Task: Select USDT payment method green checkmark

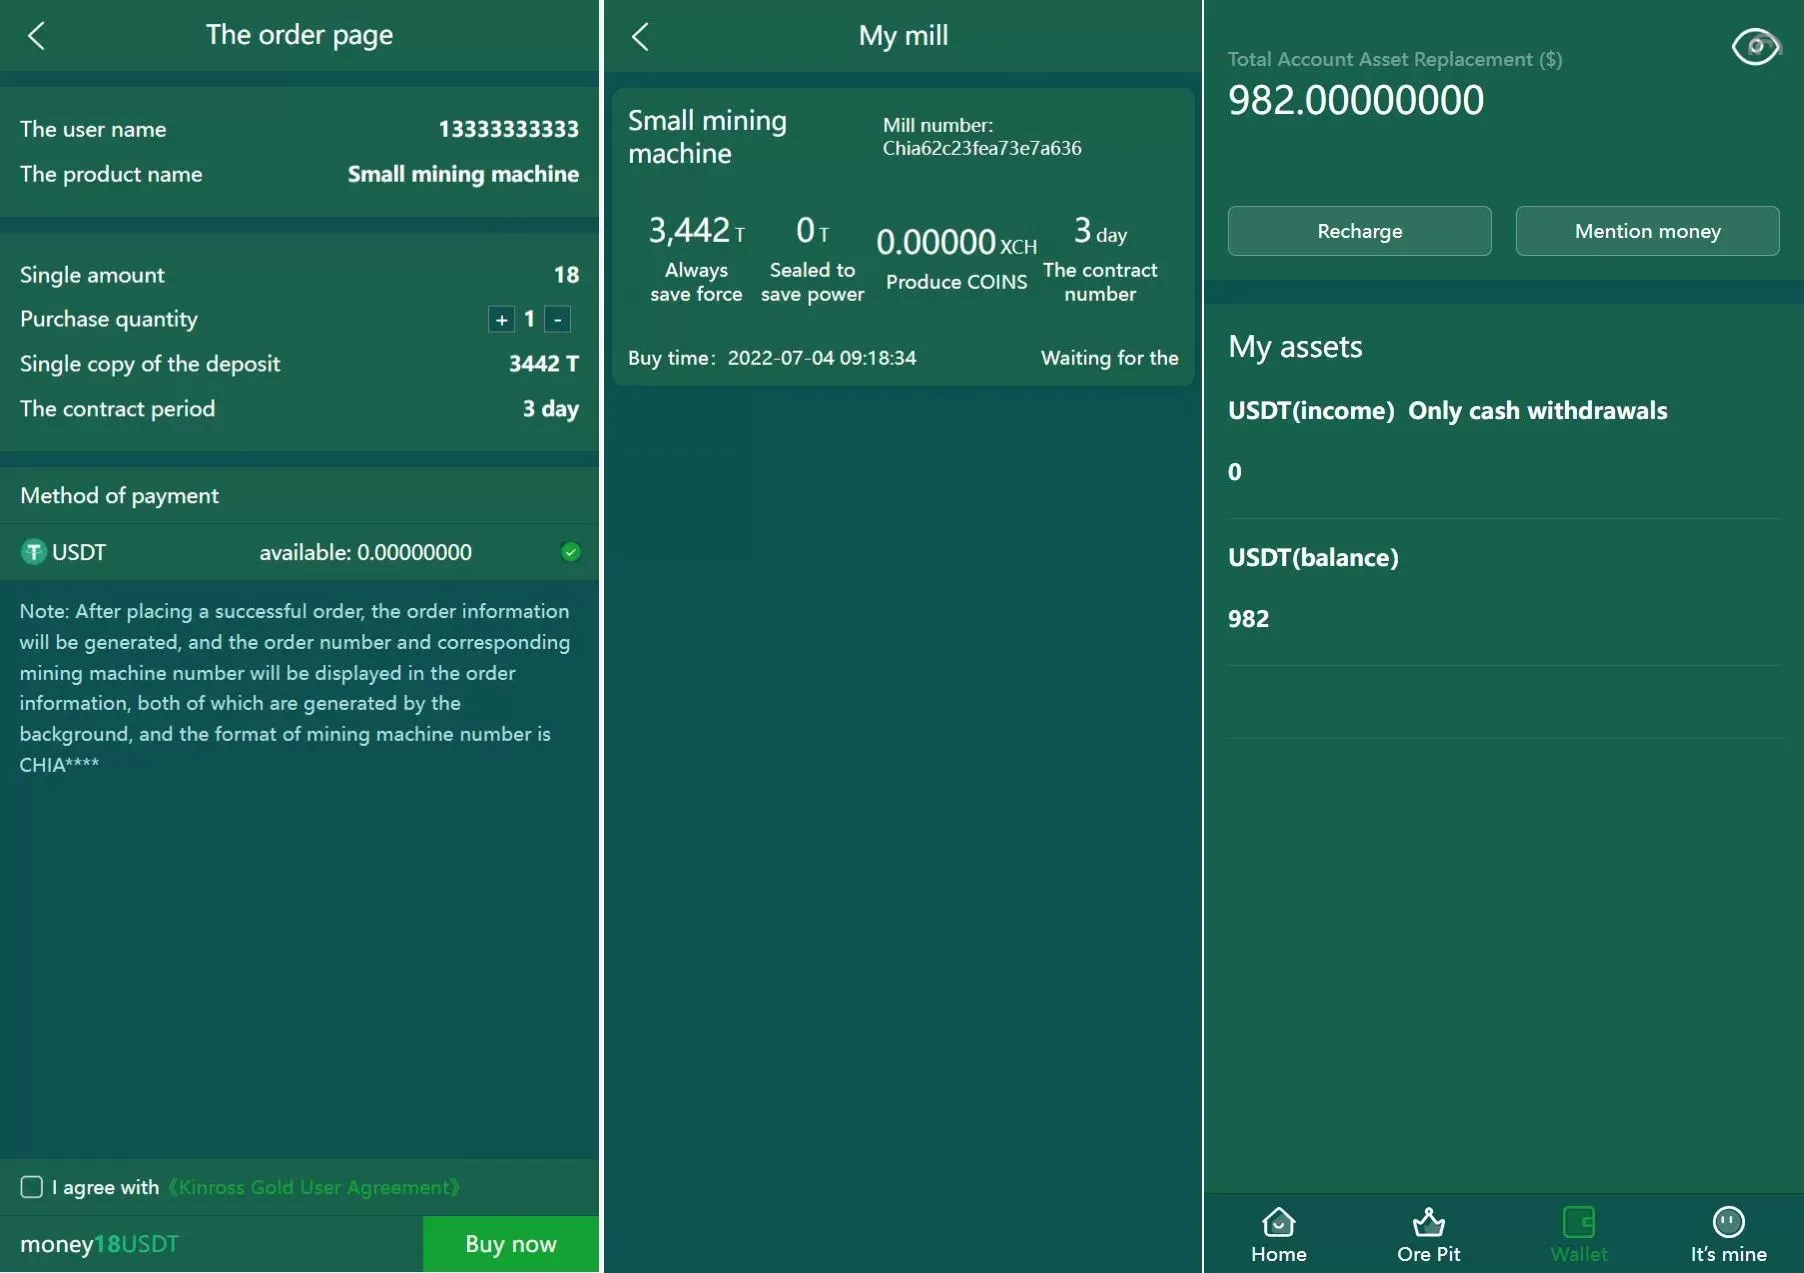Action: 571,552
